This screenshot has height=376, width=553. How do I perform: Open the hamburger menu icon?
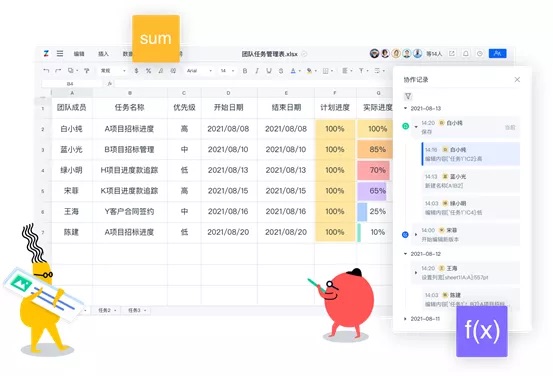(60, 54)
